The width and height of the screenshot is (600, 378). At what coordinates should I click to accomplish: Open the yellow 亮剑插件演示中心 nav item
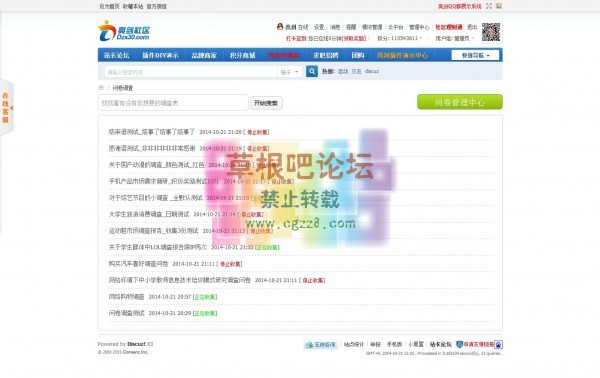click(x=402, y=55)
